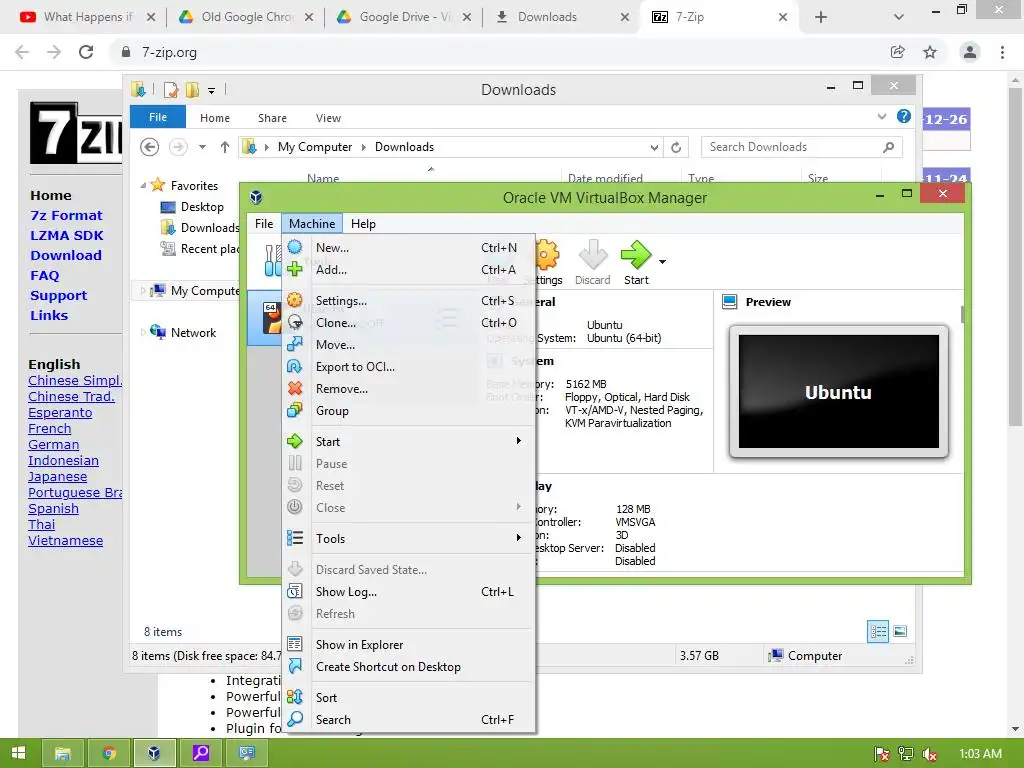Image resolution: width=1024 pixels, height=768 pixels.
Task: Click the Group machines icon
Action: tap(295, 410)
